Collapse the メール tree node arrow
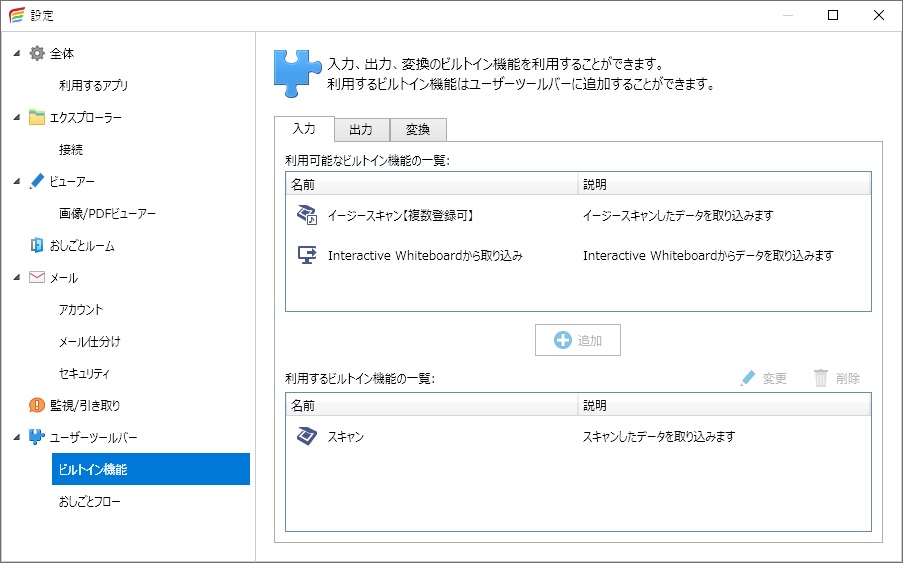Viewport: 903px width, 563px height. coord(16,277)
